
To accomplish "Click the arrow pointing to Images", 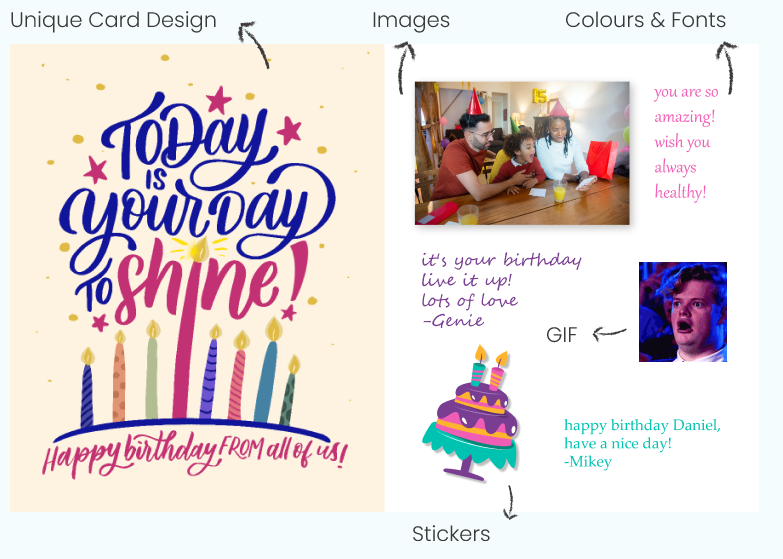I will point(404,67).
